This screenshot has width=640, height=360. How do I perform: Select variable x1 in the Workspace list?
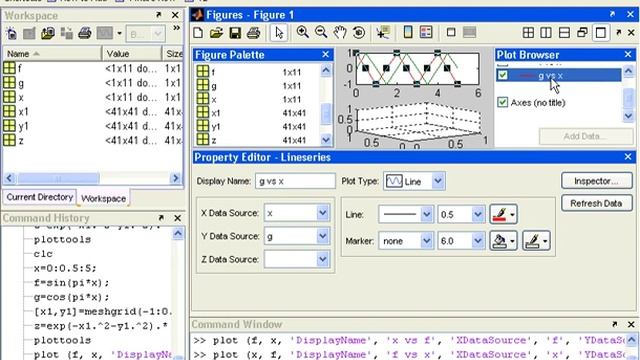point(92,111)
